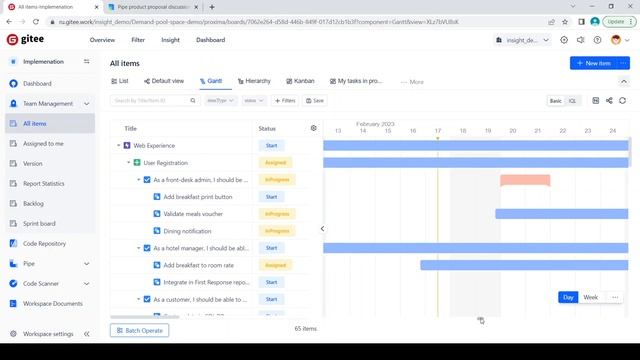
Task: Open the status filter dropdown
Action: (x=253, y=100)
